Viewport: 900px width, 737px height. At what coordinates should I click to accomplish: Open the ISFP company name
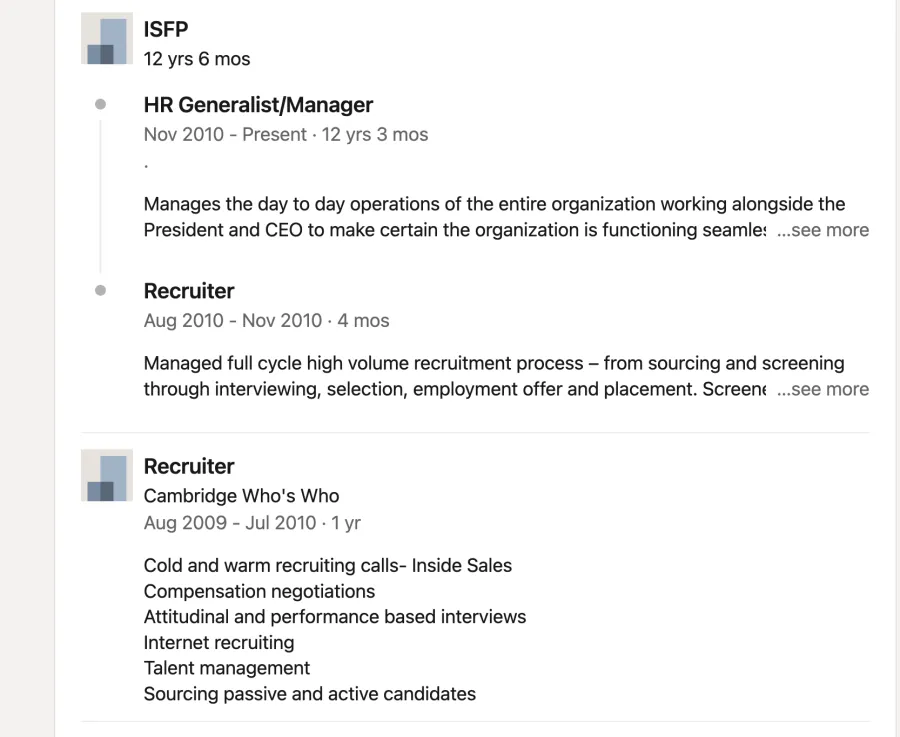tap(166, 29)
